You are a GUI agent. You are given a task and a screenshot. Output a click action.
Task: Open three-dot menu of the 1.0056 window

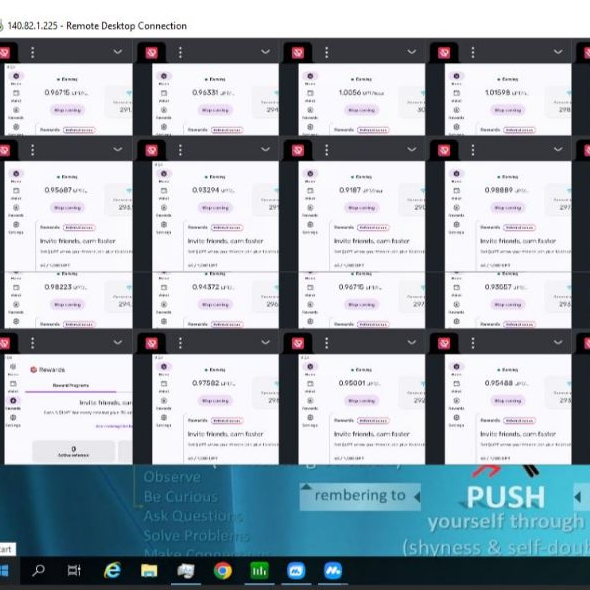[x=327, y=52]
